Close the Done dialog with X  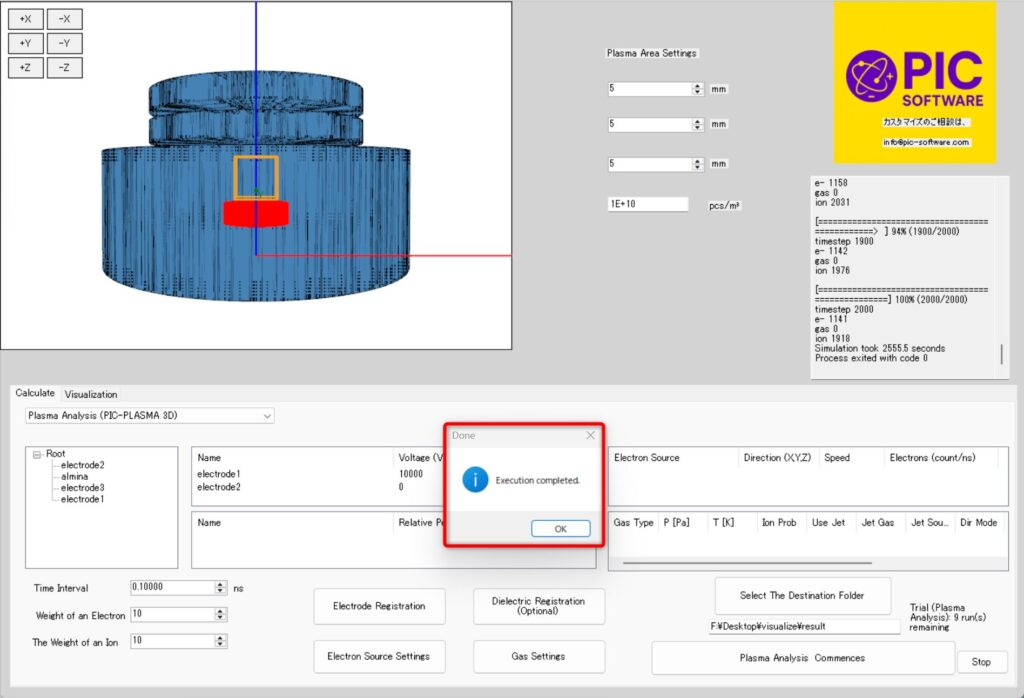tap(590, 436)
